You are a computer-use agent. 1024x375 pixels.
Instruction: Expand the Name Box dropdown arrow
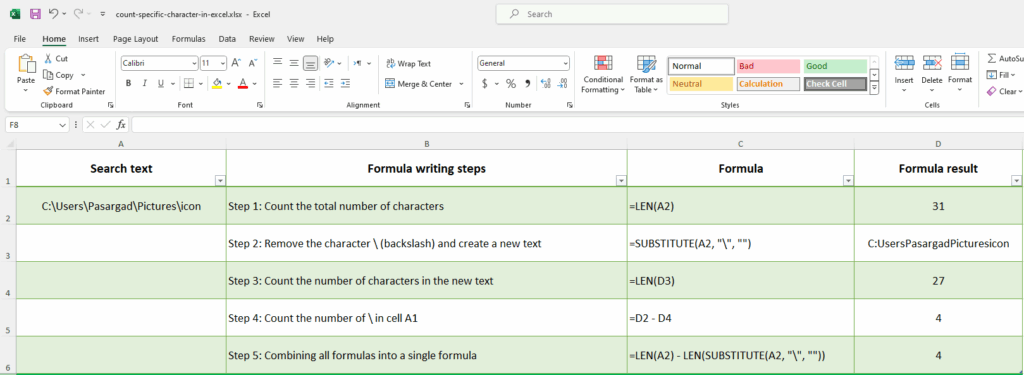pos(63,124)
